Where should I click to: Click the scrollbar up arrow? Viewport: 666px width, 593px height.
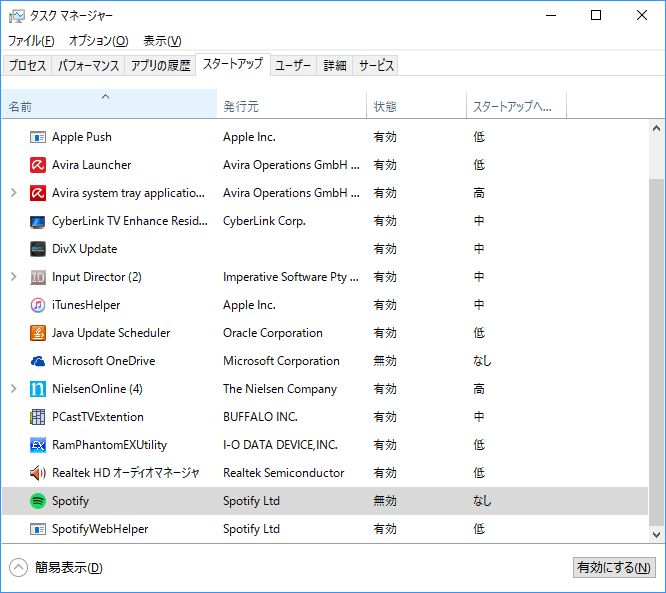656,128
